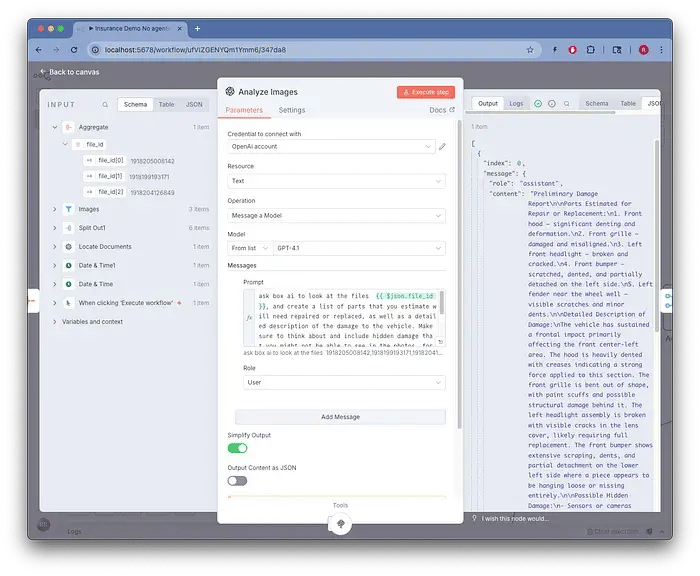
Task: Click the Date & Time1 node icon
Action: [x=68, y=265]
